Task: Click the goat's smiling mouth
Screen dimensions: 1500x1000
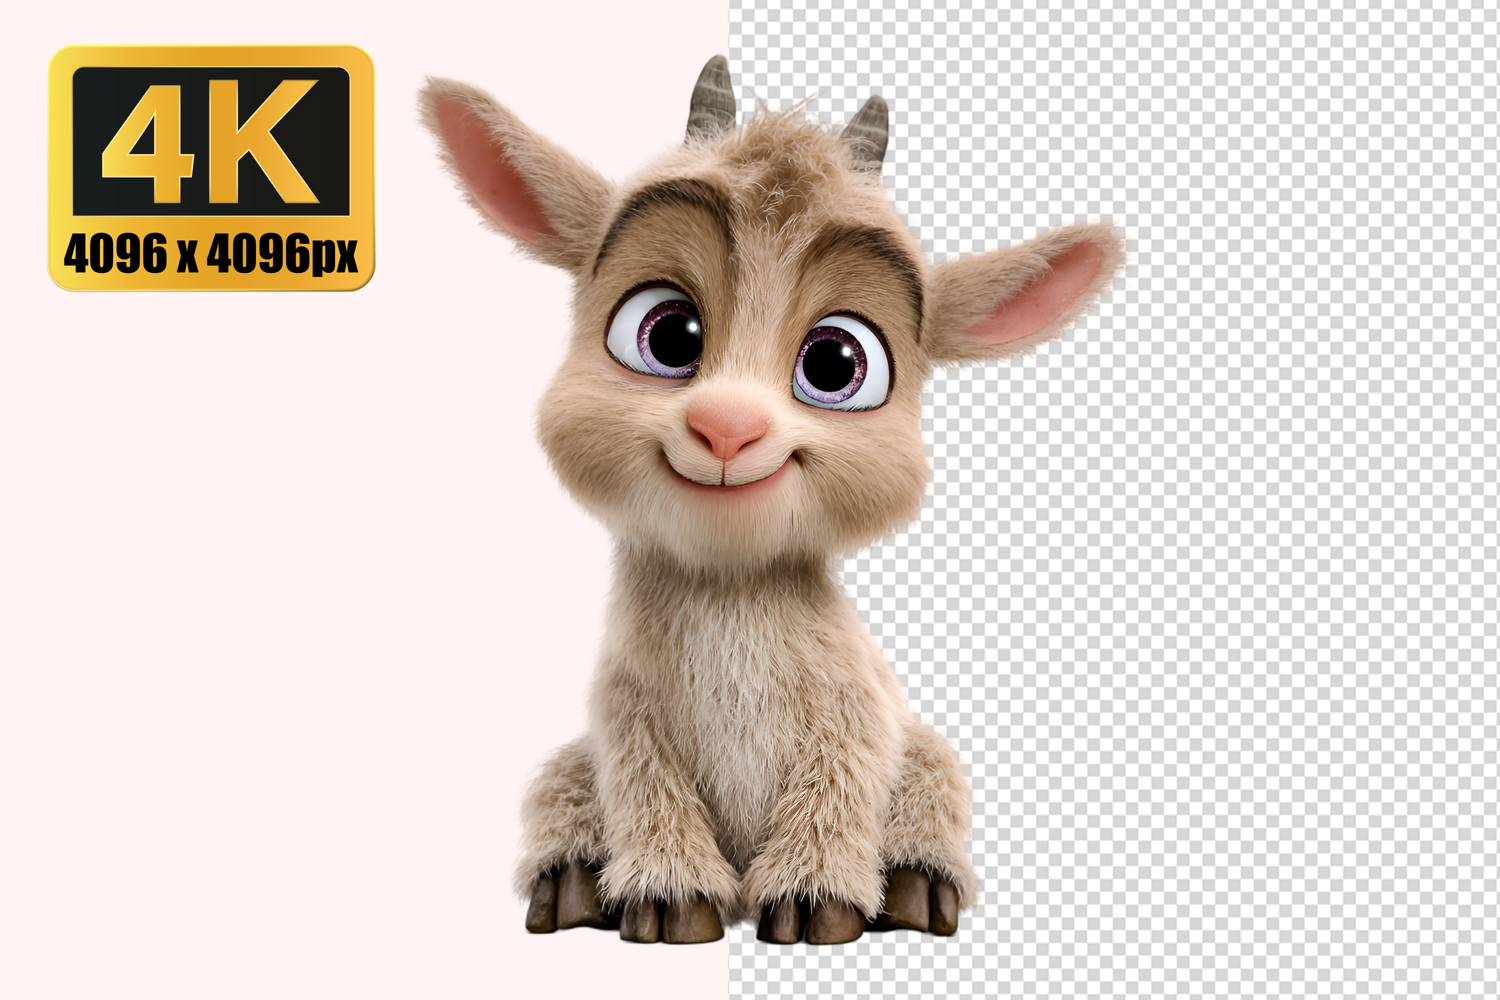Action: [730, 476]
